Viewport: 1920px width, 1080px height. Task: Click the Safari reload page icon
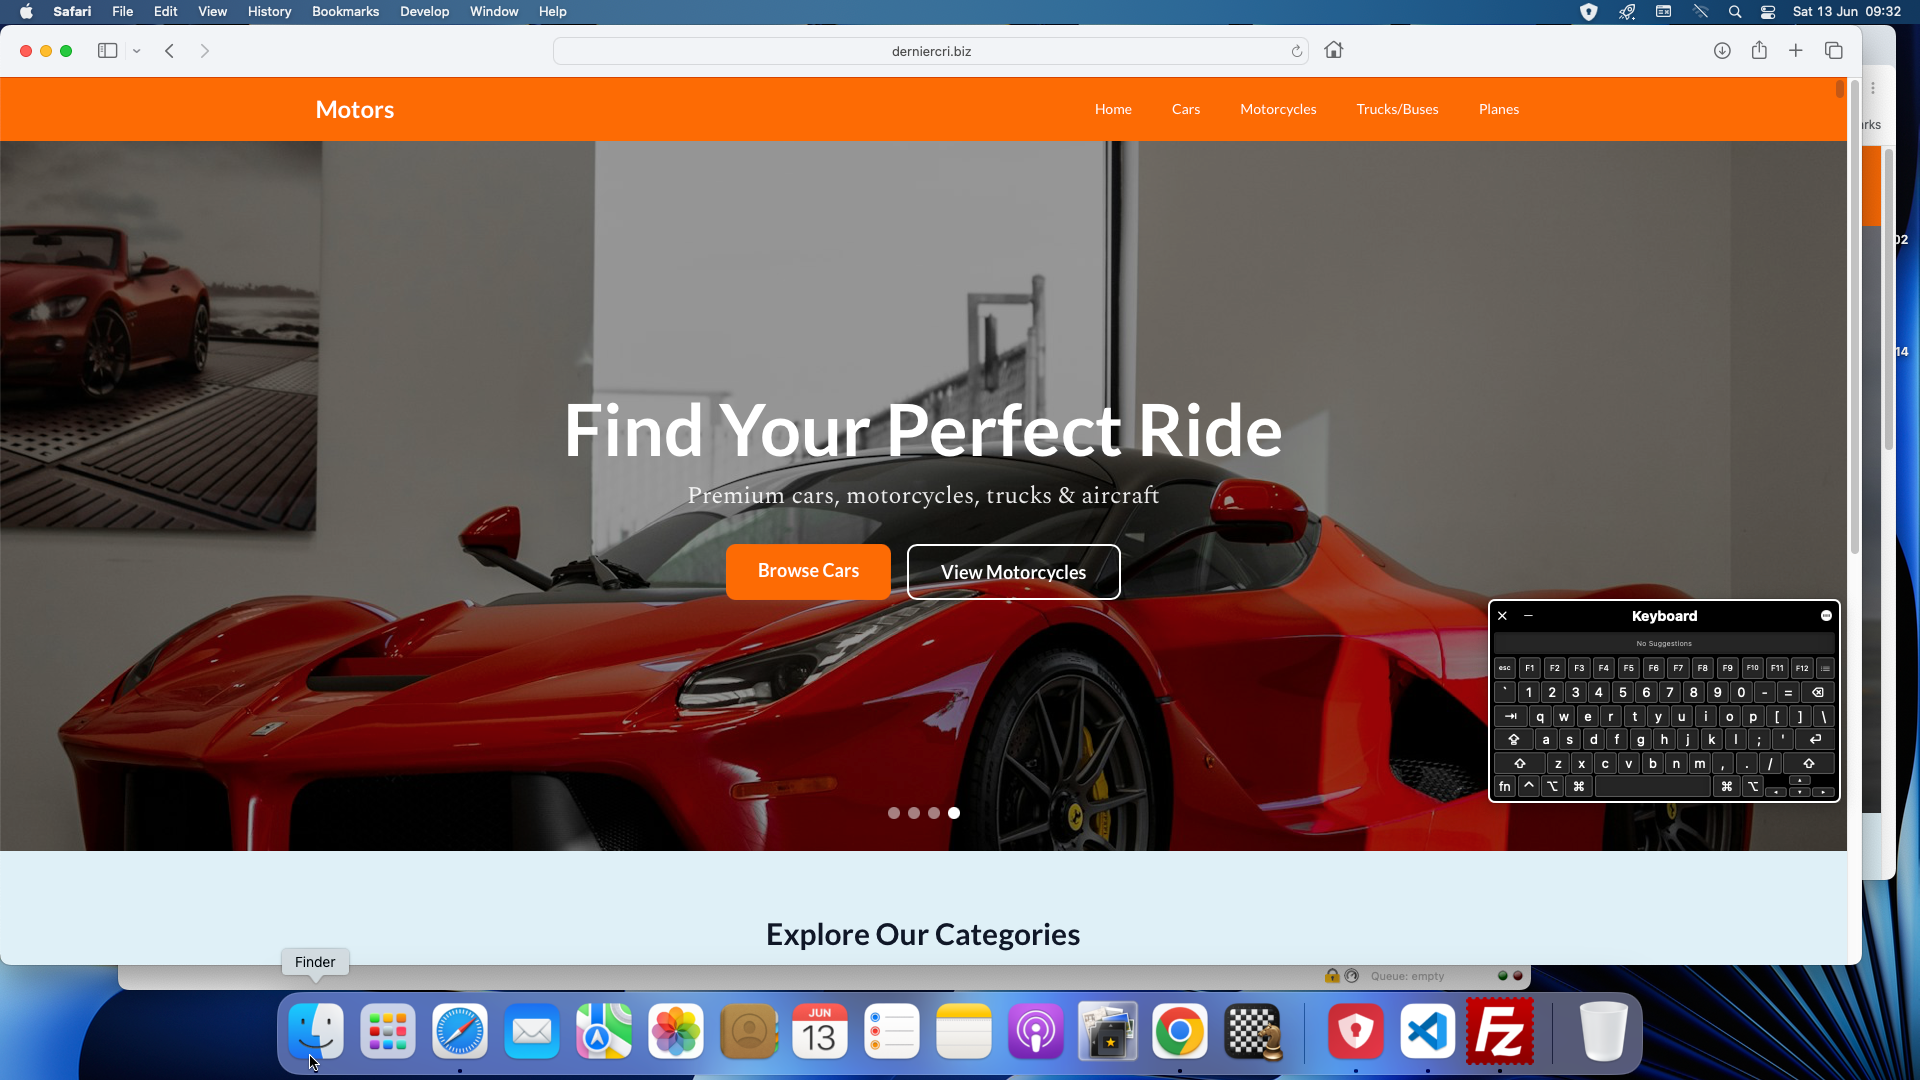[x=1297, y=51]
